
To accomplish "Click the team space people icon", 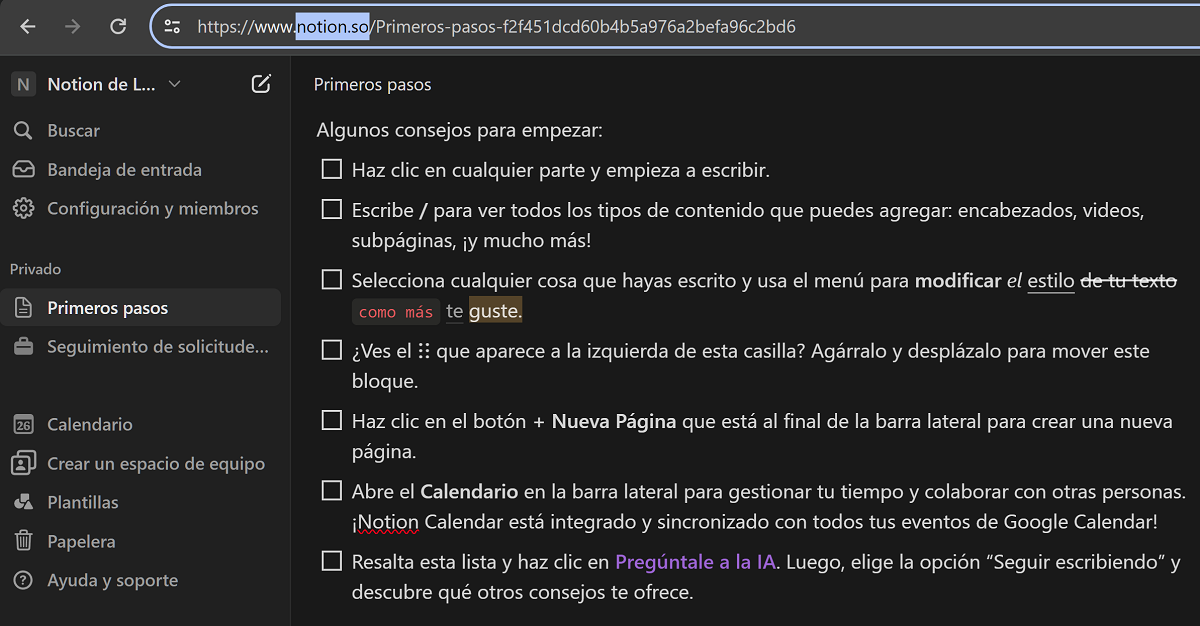I will [23, 463].
